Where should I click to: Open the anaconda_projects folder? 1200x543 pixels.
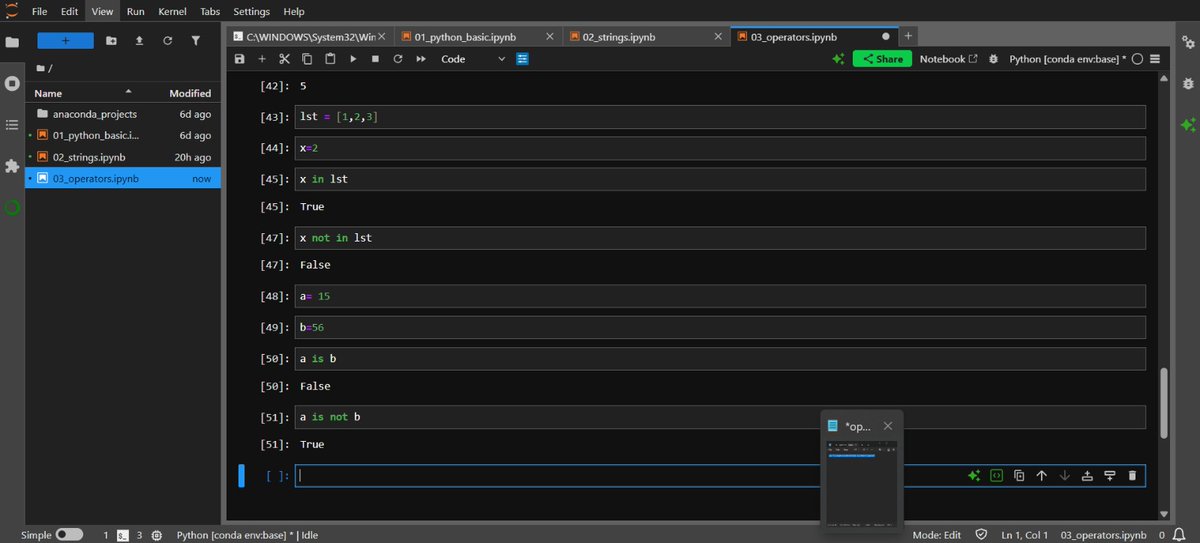pos(122,114)
